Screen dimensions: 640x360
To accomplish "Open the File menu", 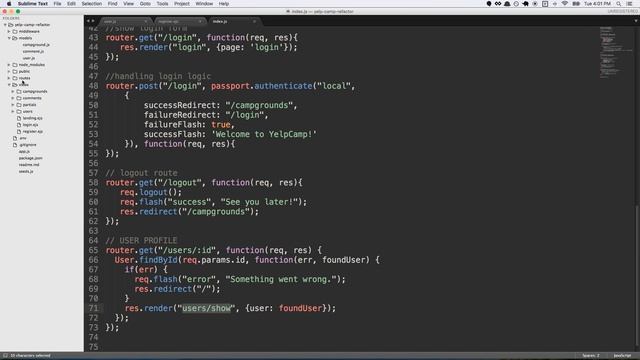I will point(57,4).
